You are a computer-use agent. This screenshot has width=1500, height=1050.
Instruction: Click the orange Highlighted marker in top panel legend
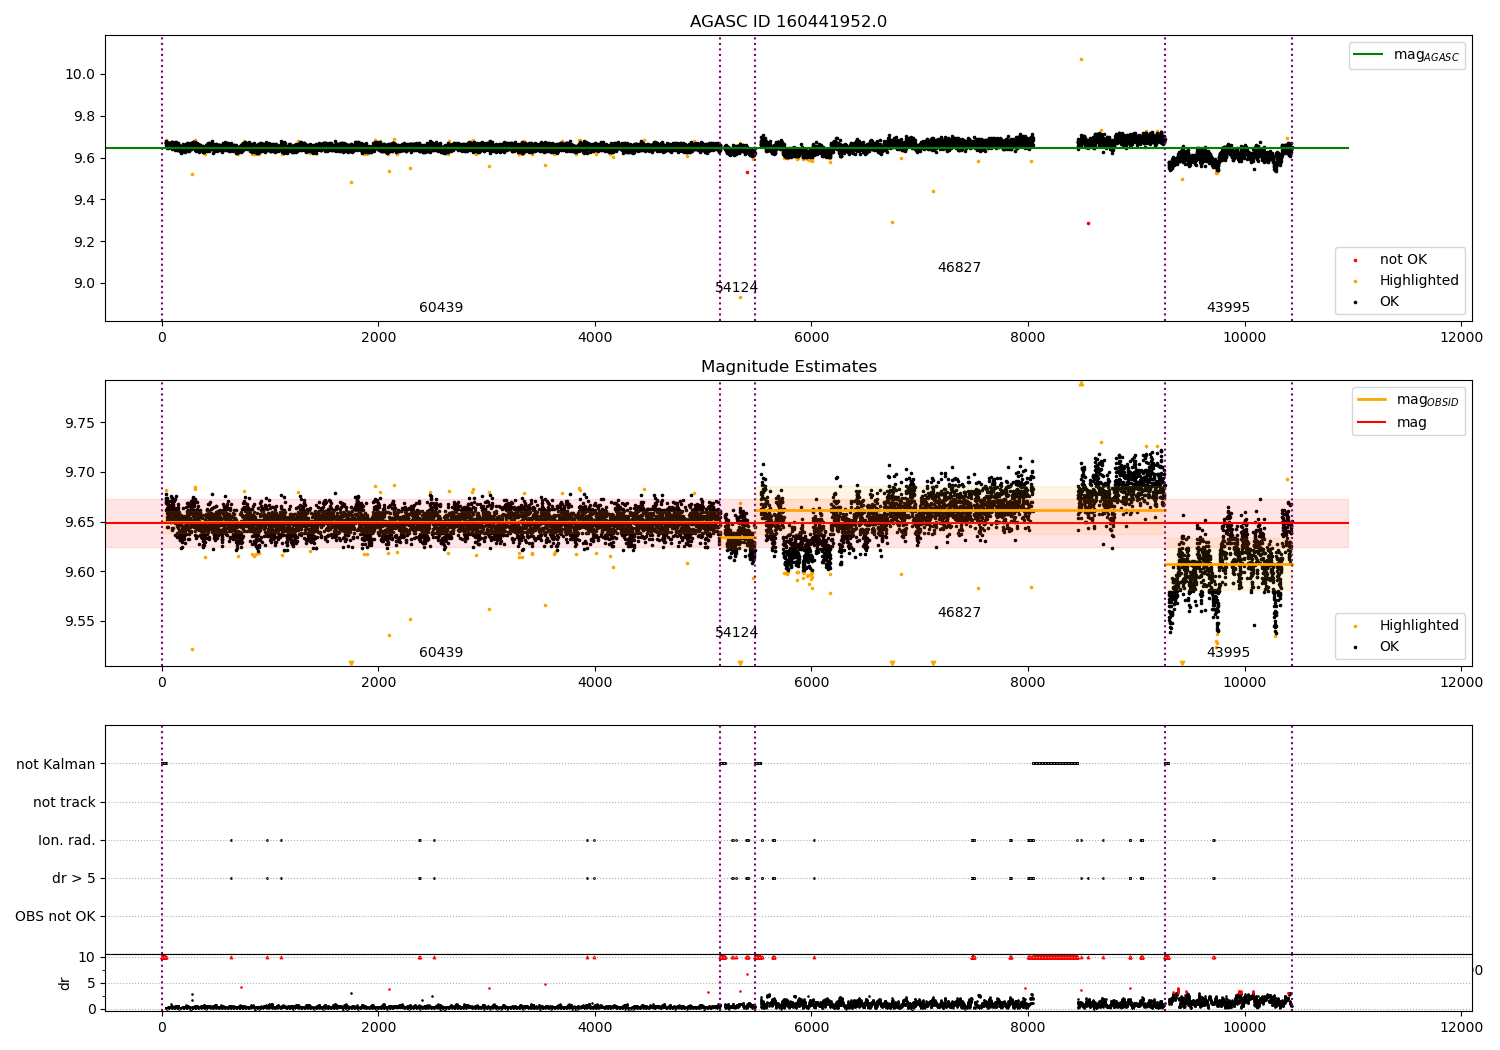click(1355, 281)
